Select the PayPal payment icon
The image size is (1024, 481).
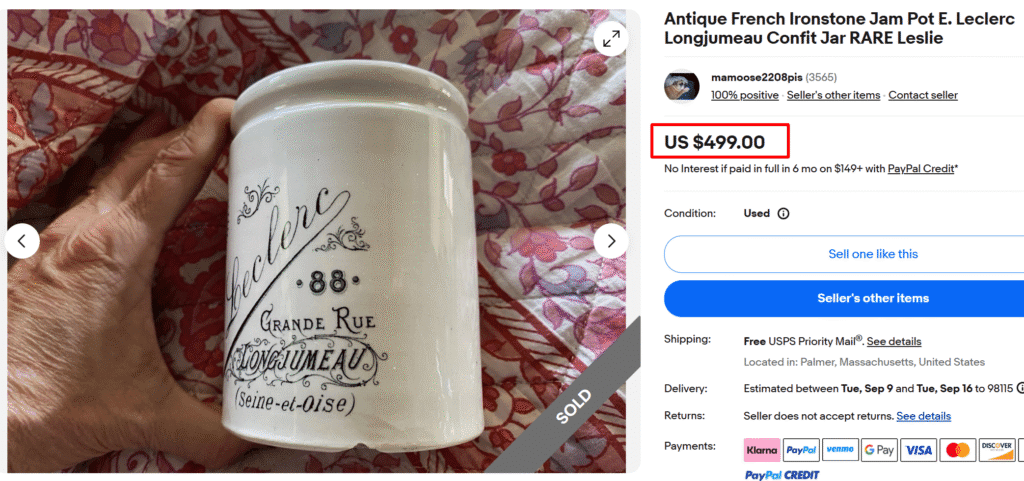pos(800,450)
